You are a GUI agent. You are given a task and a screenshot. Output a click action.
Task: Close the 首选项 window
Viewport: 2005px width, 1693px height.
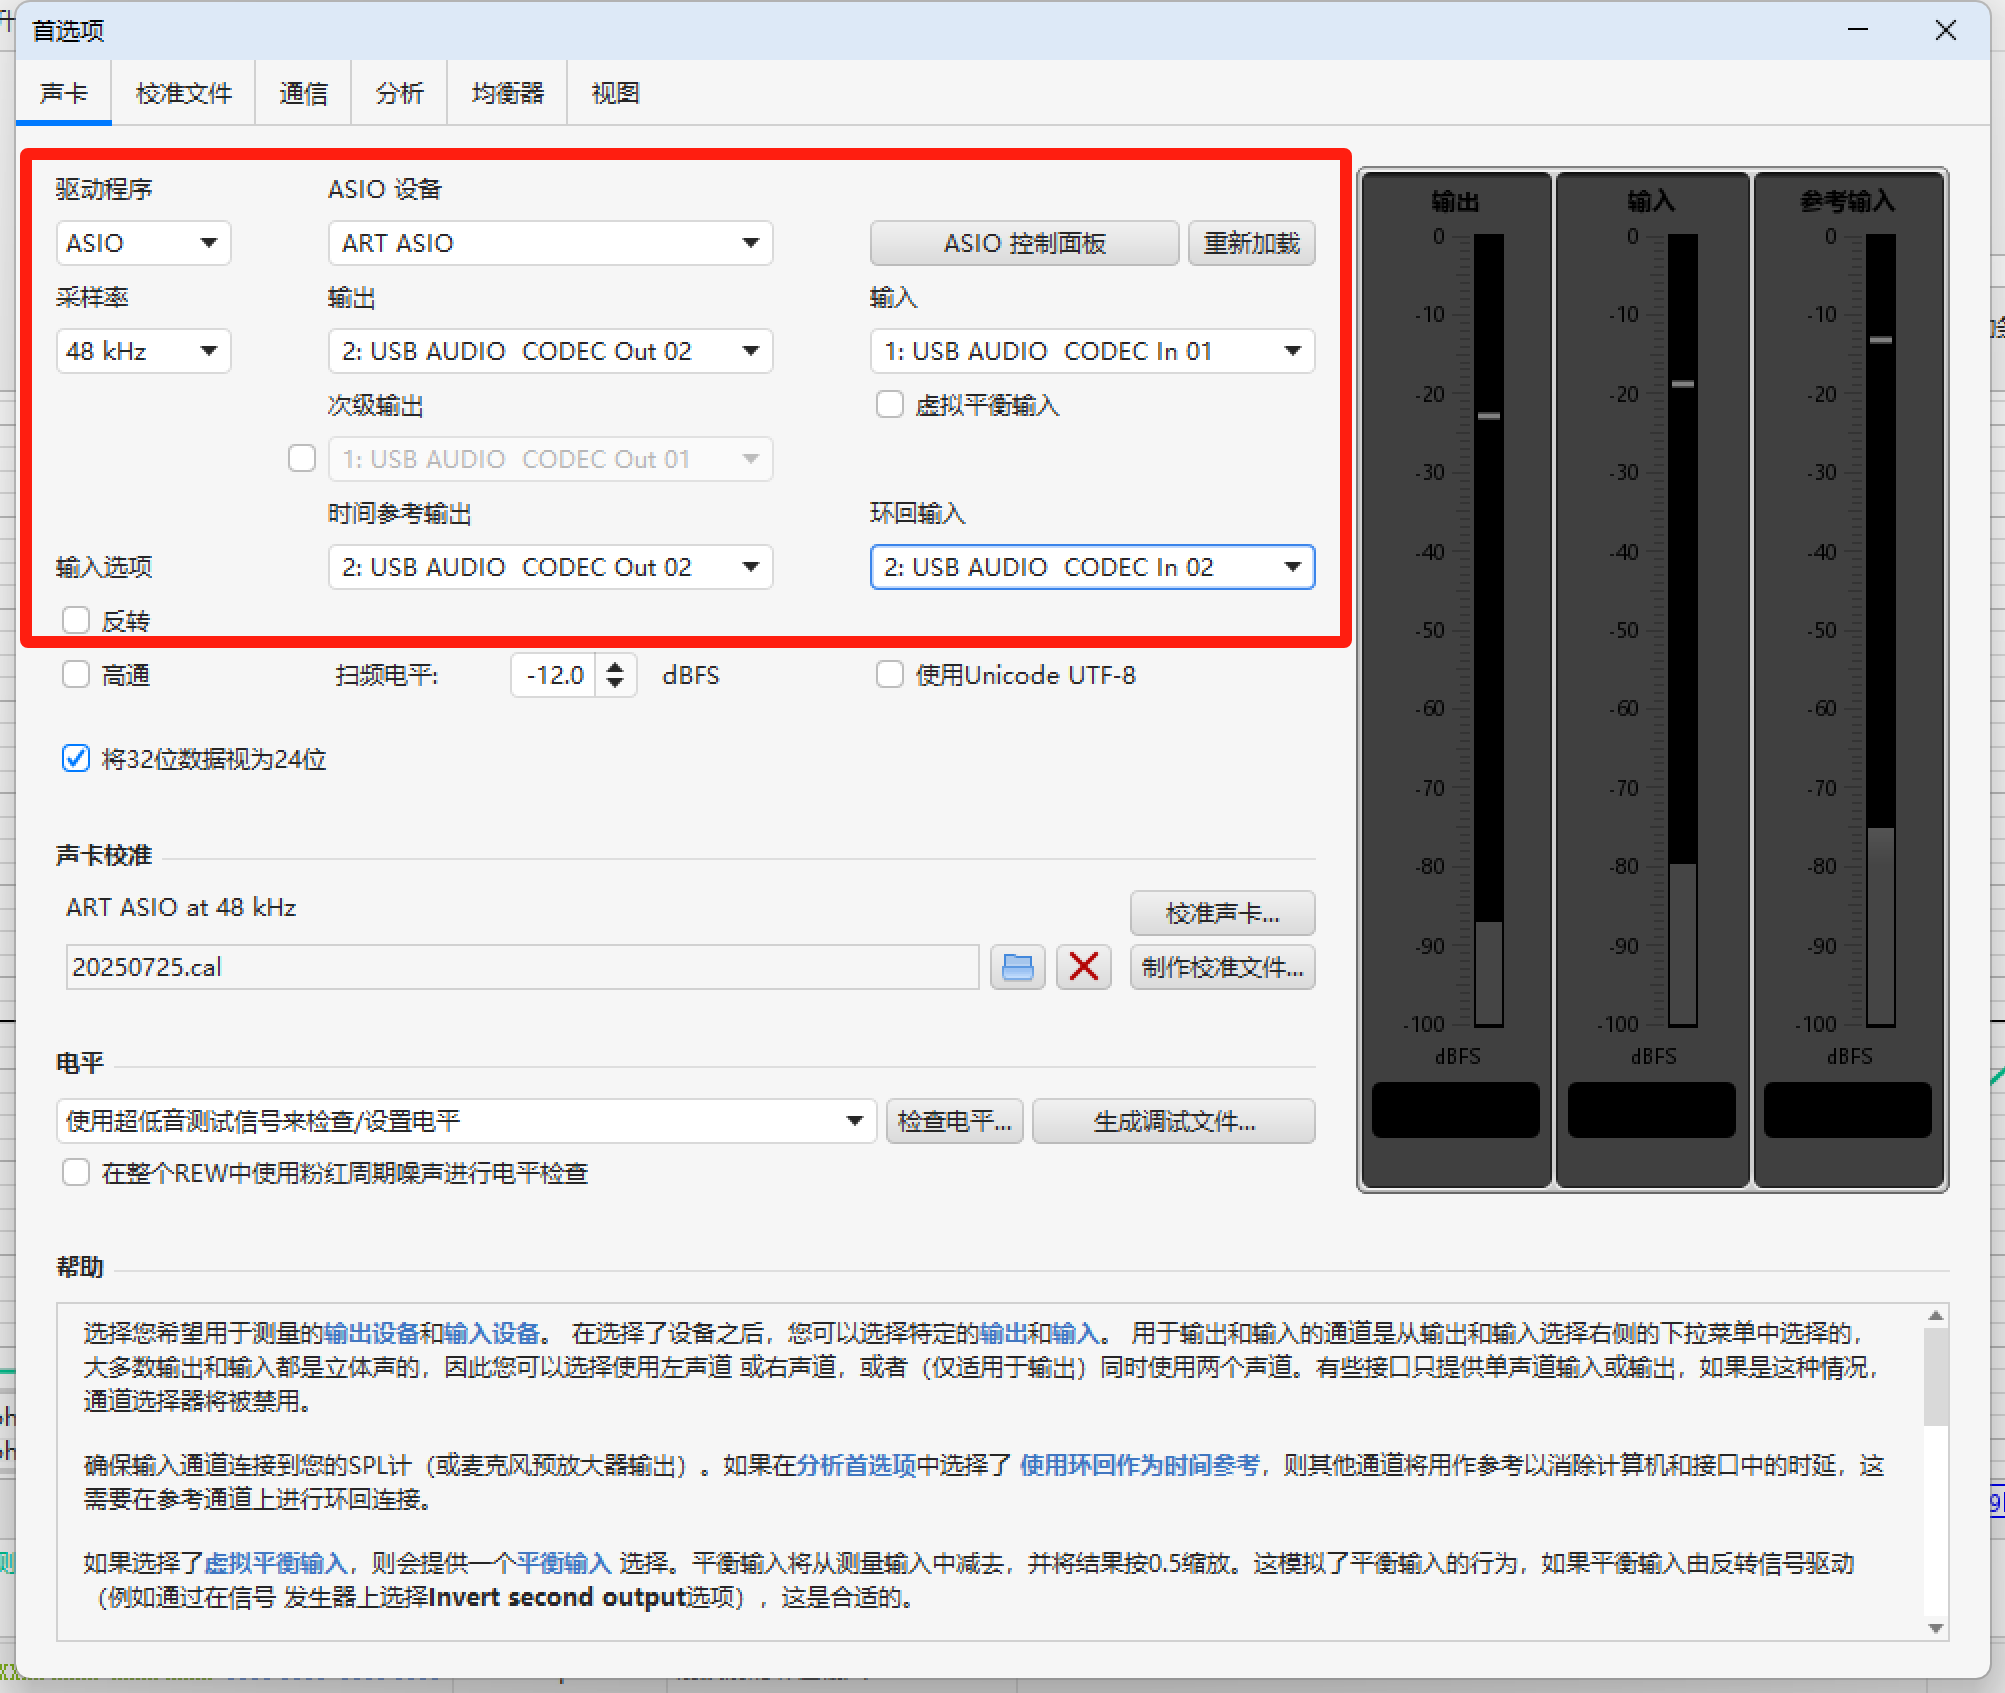1945,30
